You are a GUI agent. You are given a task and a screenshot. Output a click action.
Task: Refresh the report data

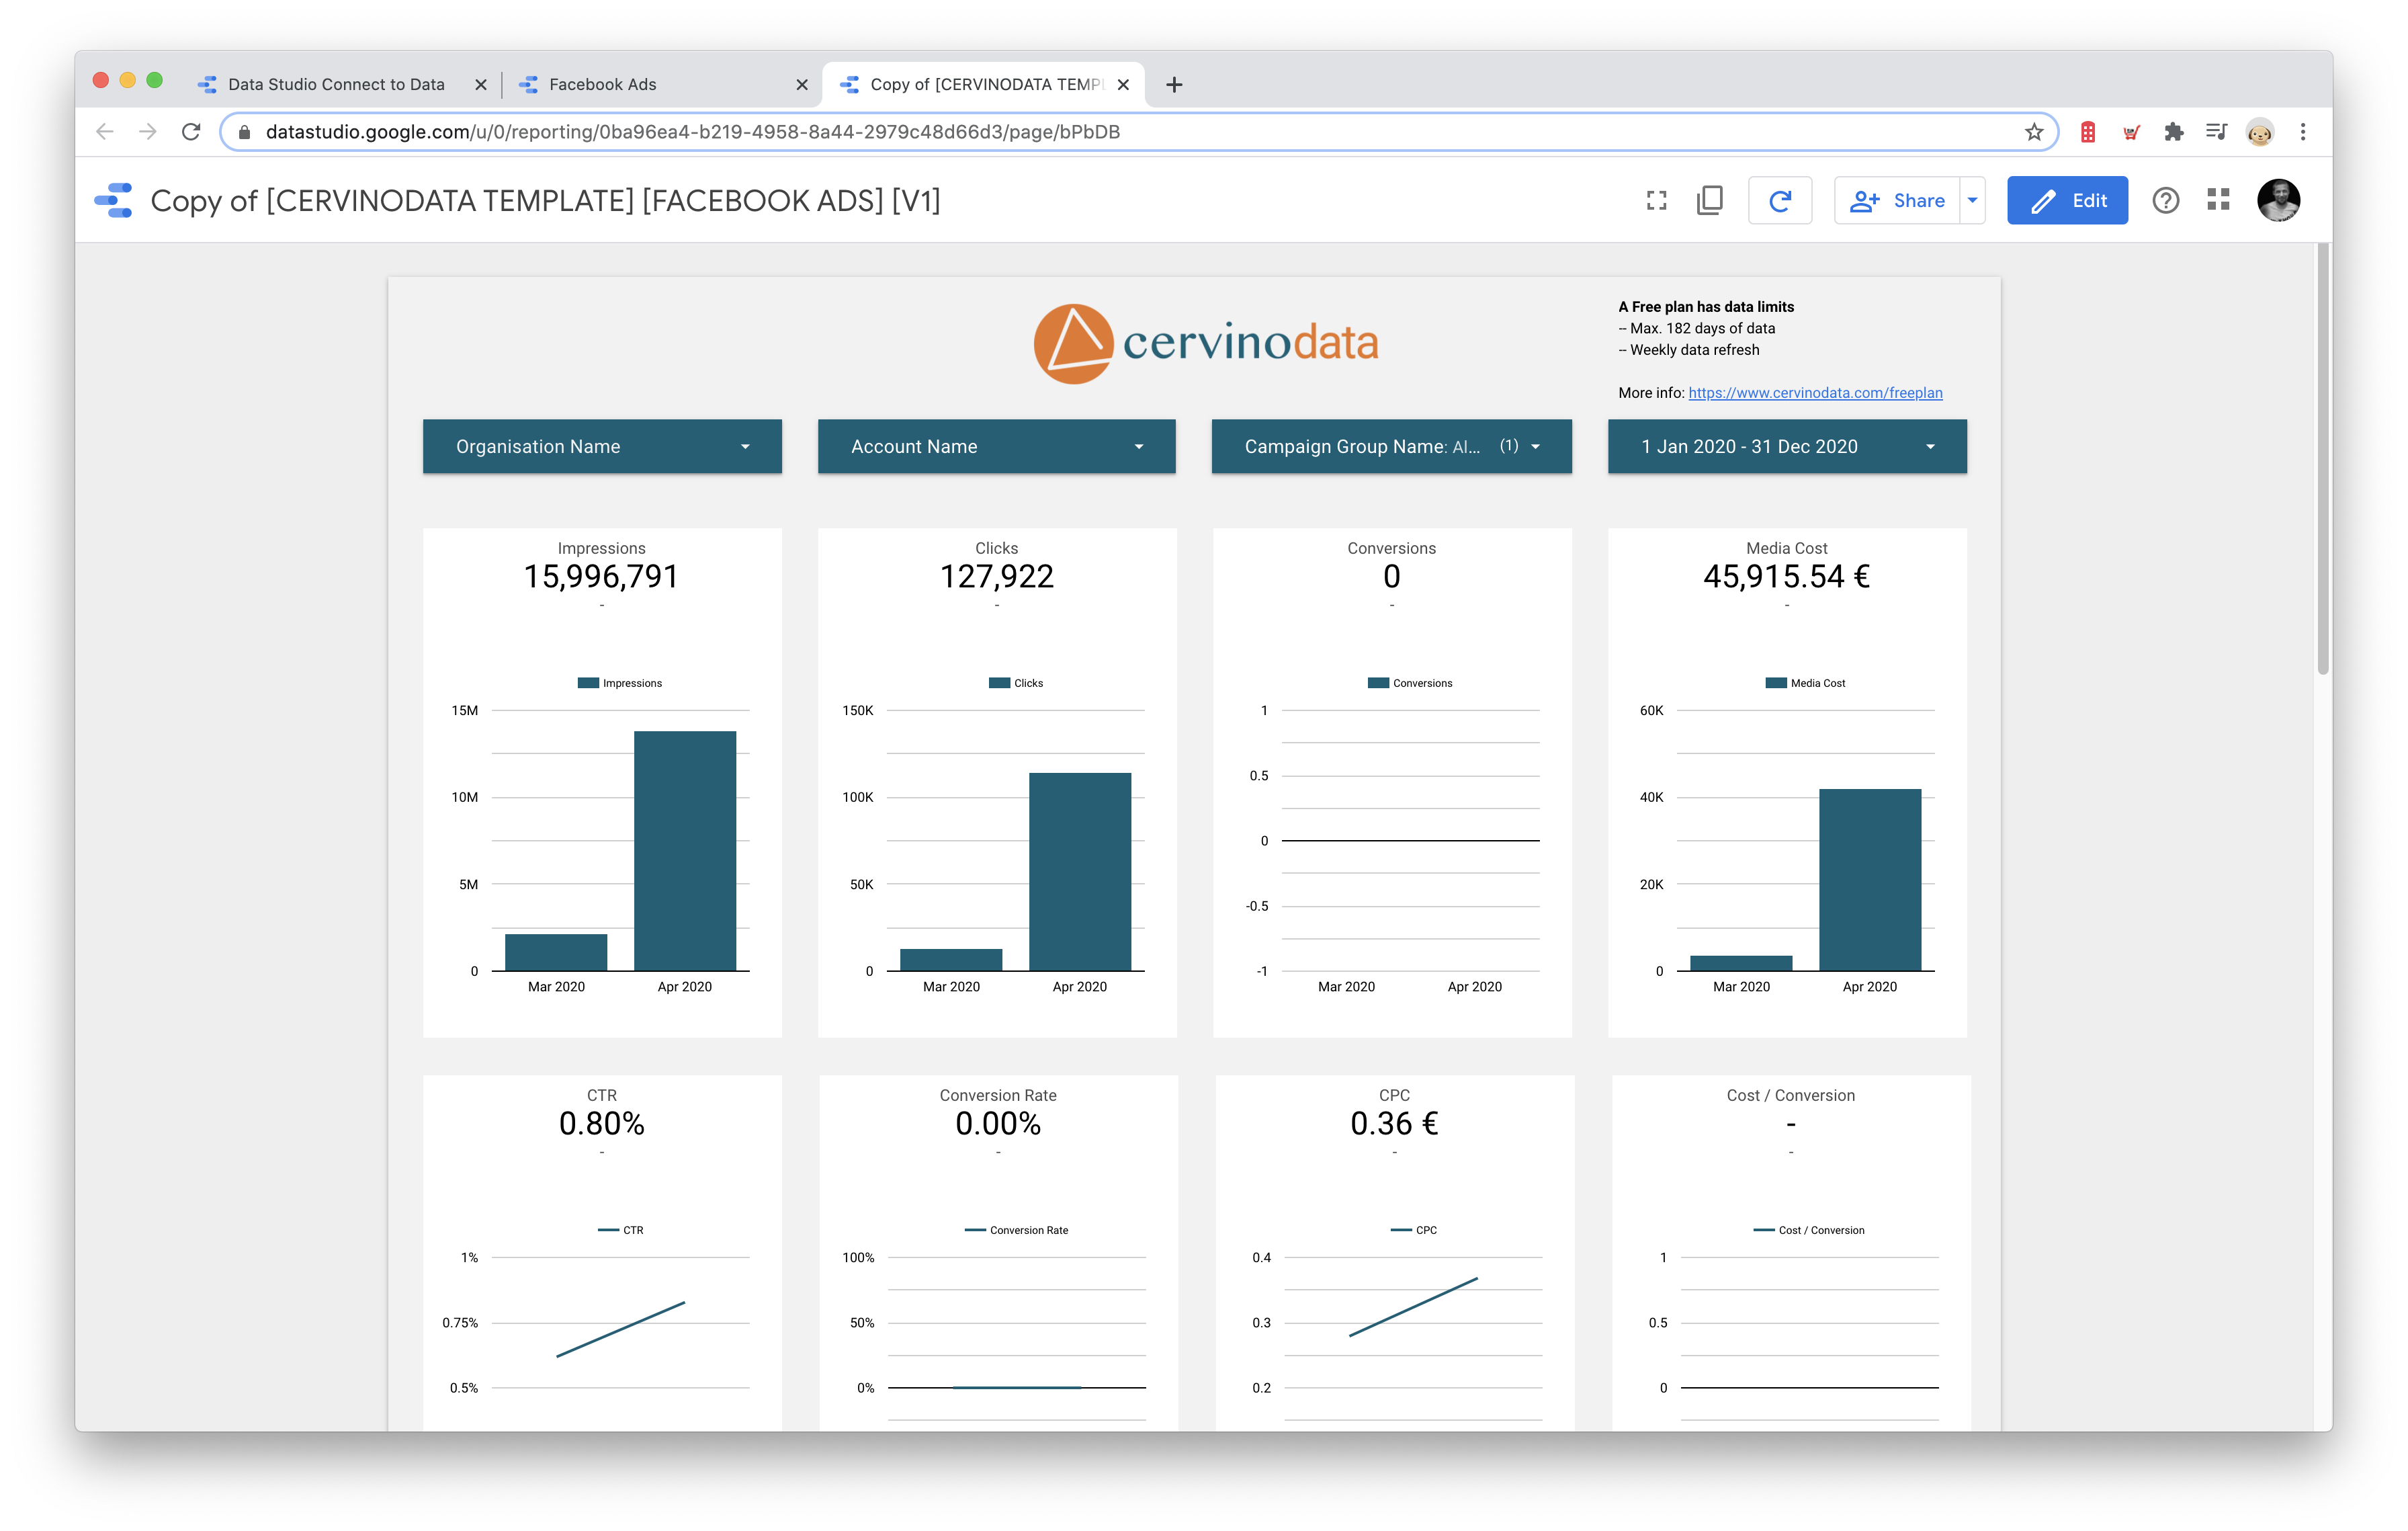(1780, 201)
